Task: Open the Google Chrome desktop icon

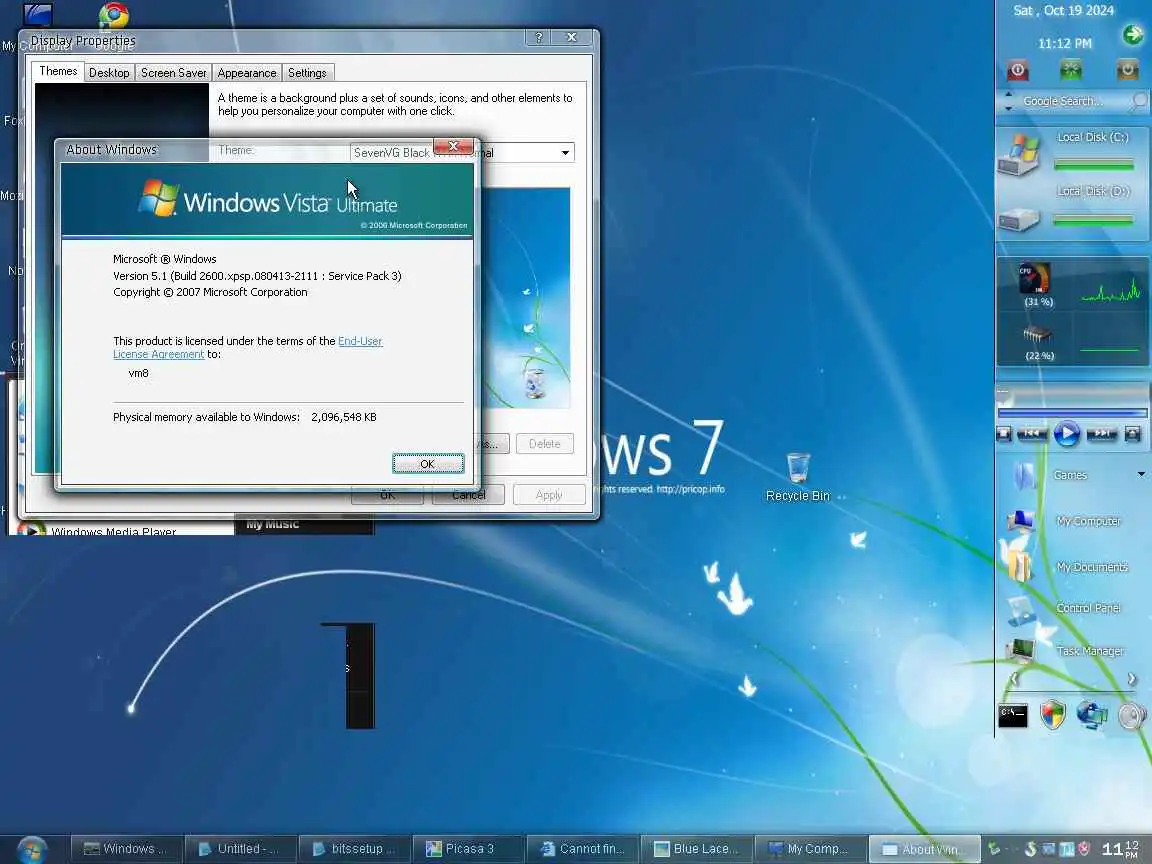Action: (x=114, y=15)
